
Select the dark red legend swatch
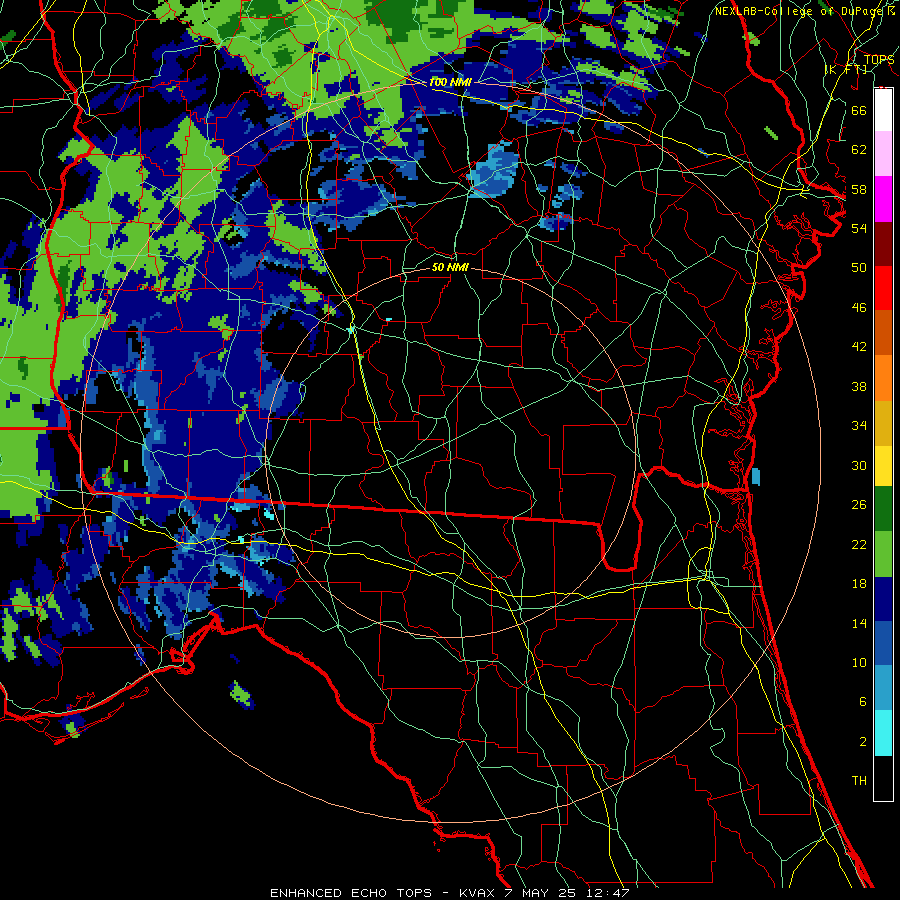coord(883,244)
